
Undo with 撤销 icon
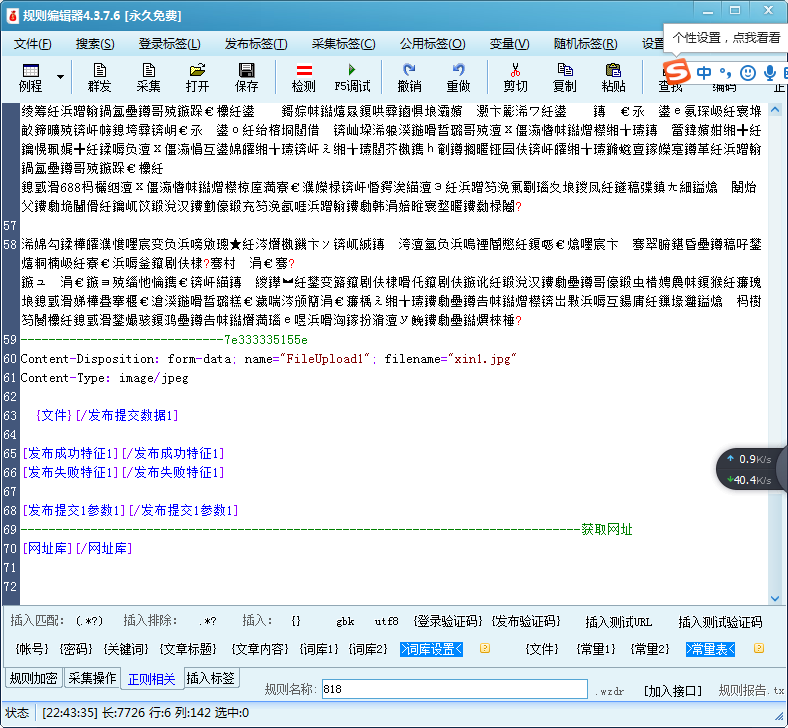pyautogui.click(x=409, y=77)
